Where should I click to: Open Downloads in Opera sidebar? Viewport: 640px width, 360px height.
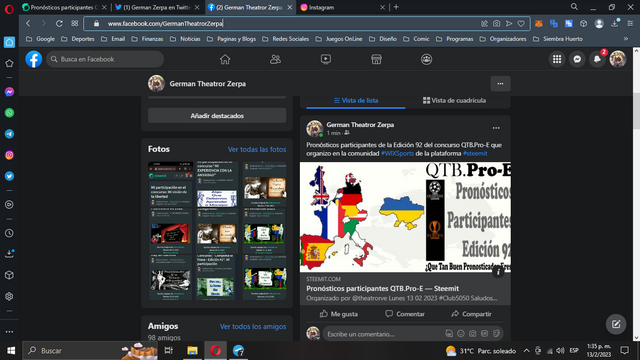pos(9,254)
